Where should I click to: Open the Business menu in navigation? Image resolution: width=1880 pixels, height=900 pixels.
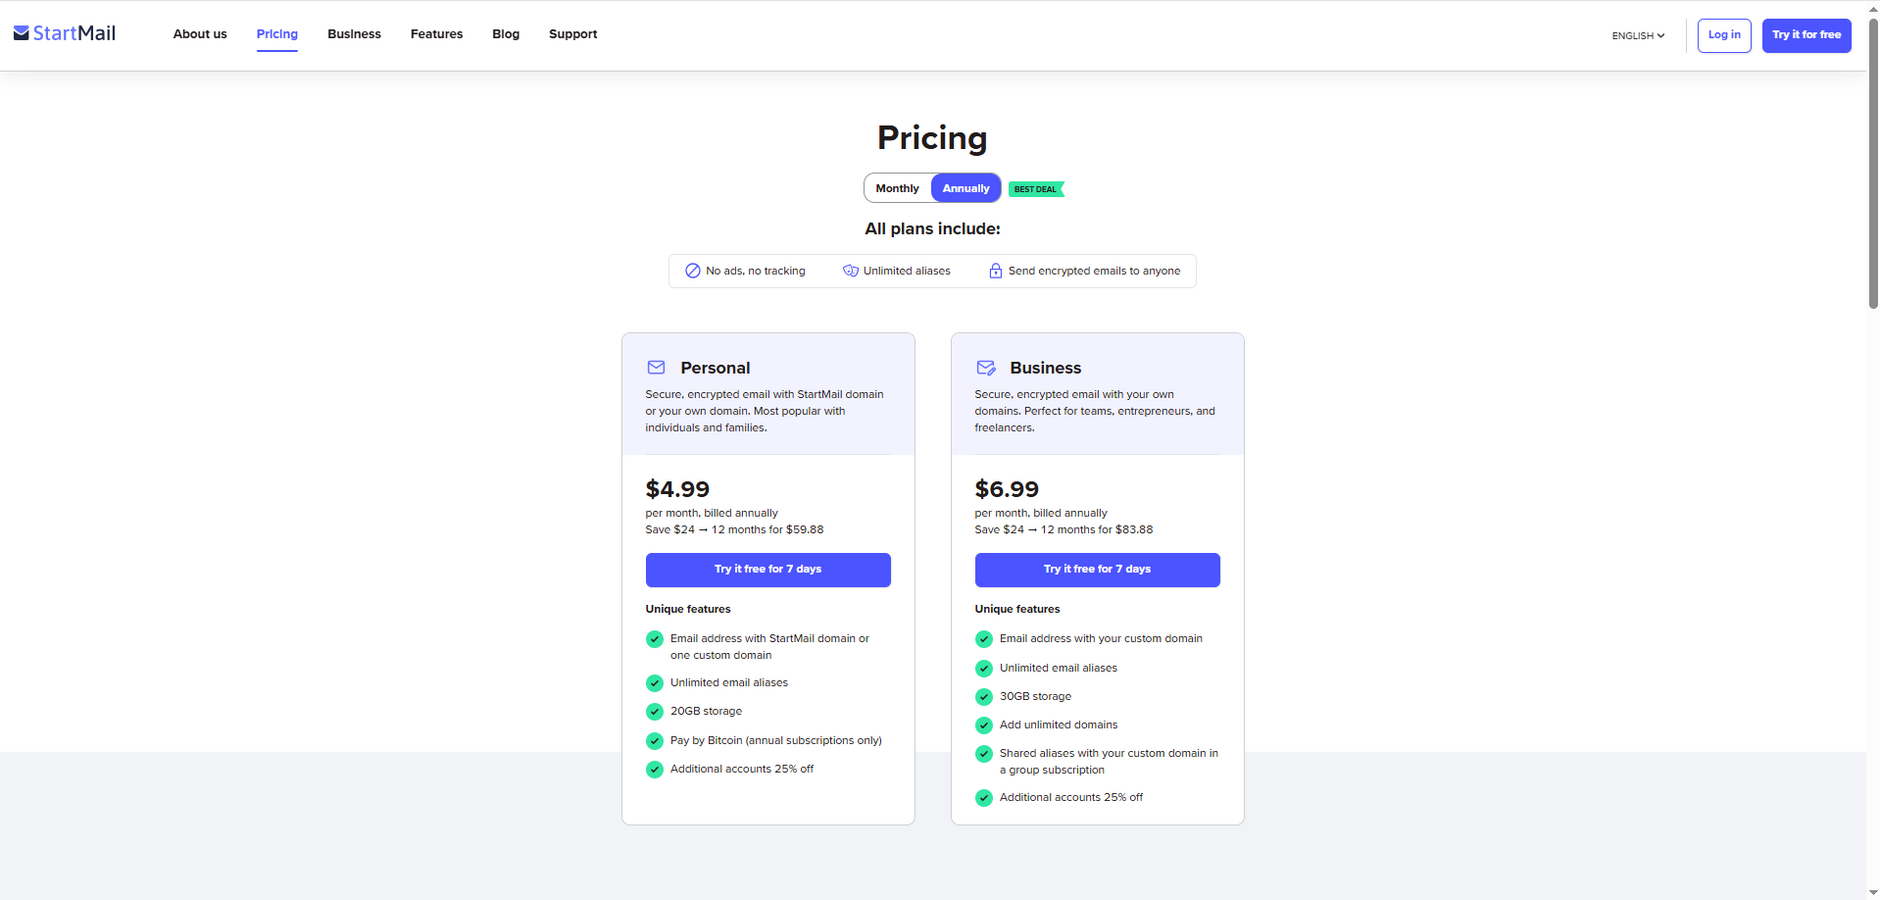click(354, 34)
